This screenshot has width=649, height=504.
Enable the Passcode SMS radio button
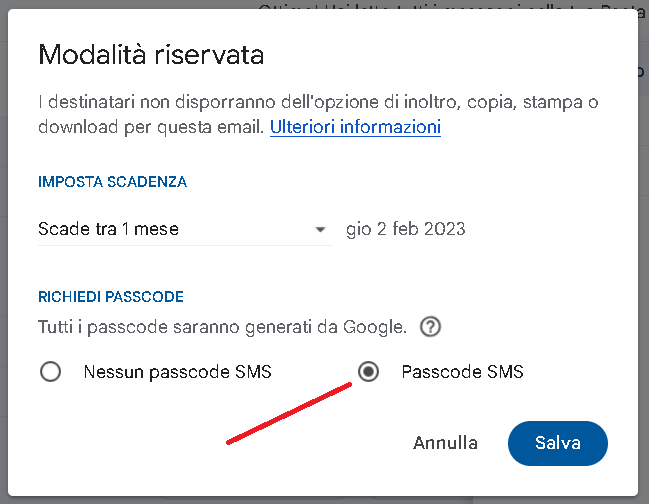369,373
